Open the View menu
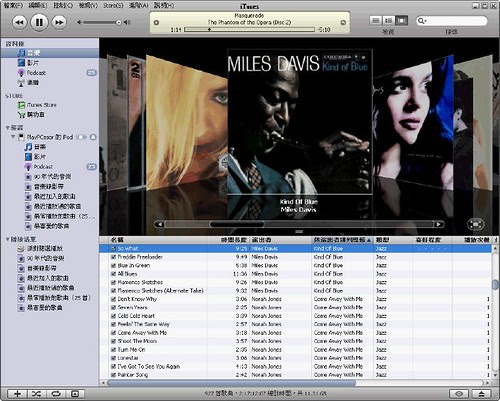The width and height of the screenshot is (500, 401). pos(88,5)
